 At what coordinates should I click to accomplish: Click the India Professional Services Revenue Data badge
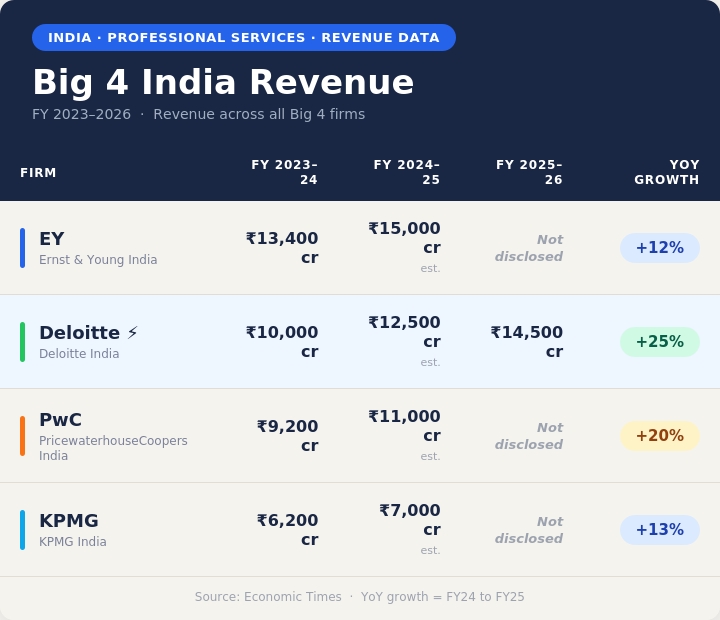244,38
